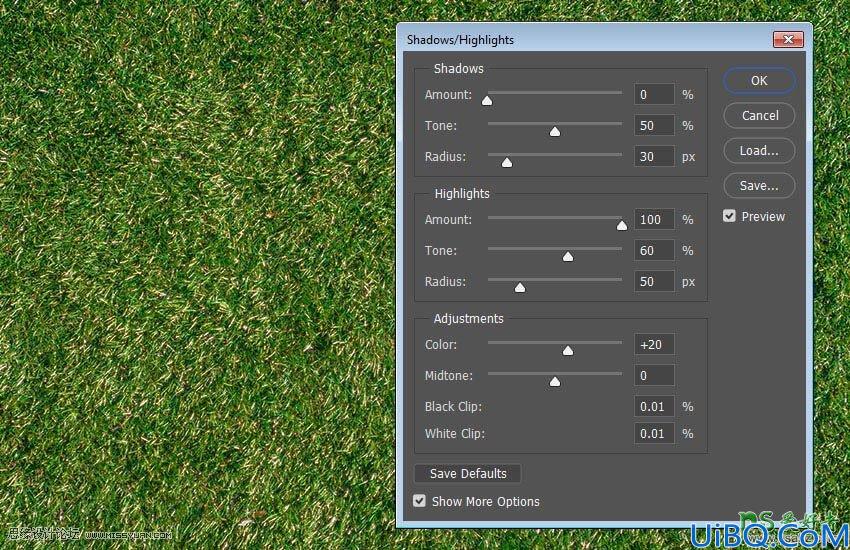Click the Shadows Radius slider handle
Screen dimensions: 850x550
point(507,163)
